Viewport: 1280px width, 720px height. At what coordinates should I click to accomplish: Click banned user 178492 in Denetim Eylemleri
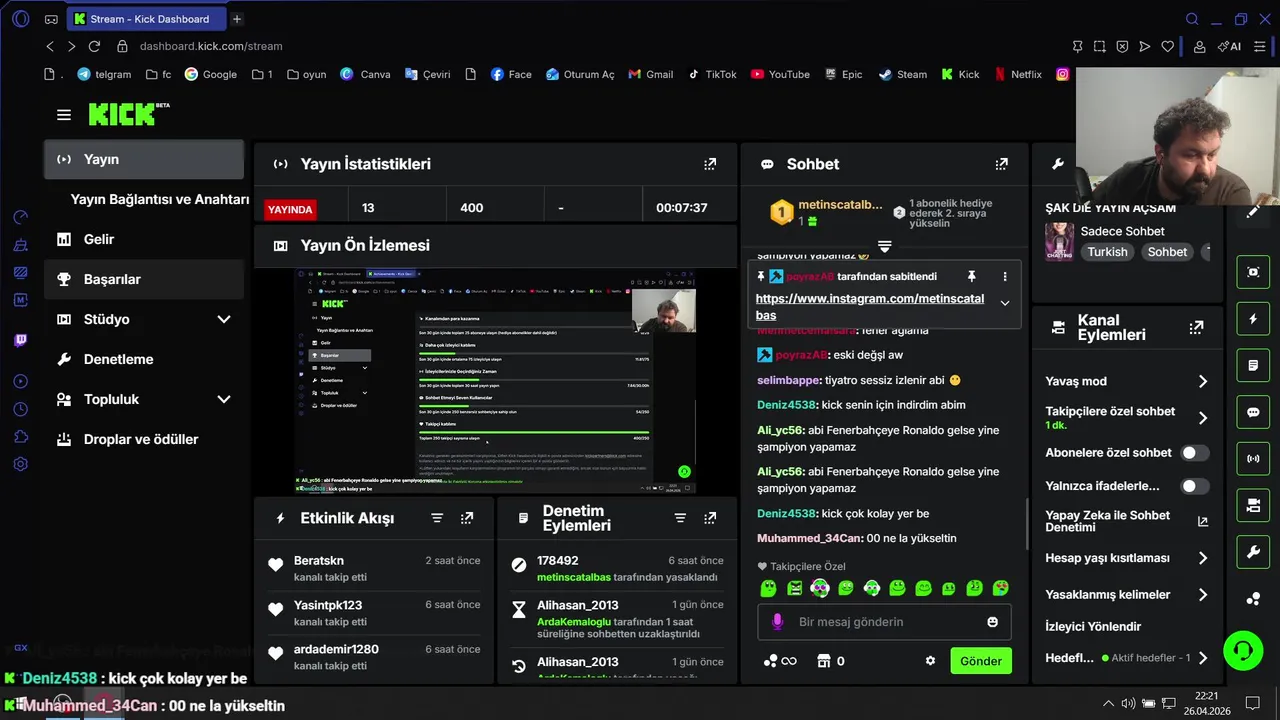[x=558, y=561]
